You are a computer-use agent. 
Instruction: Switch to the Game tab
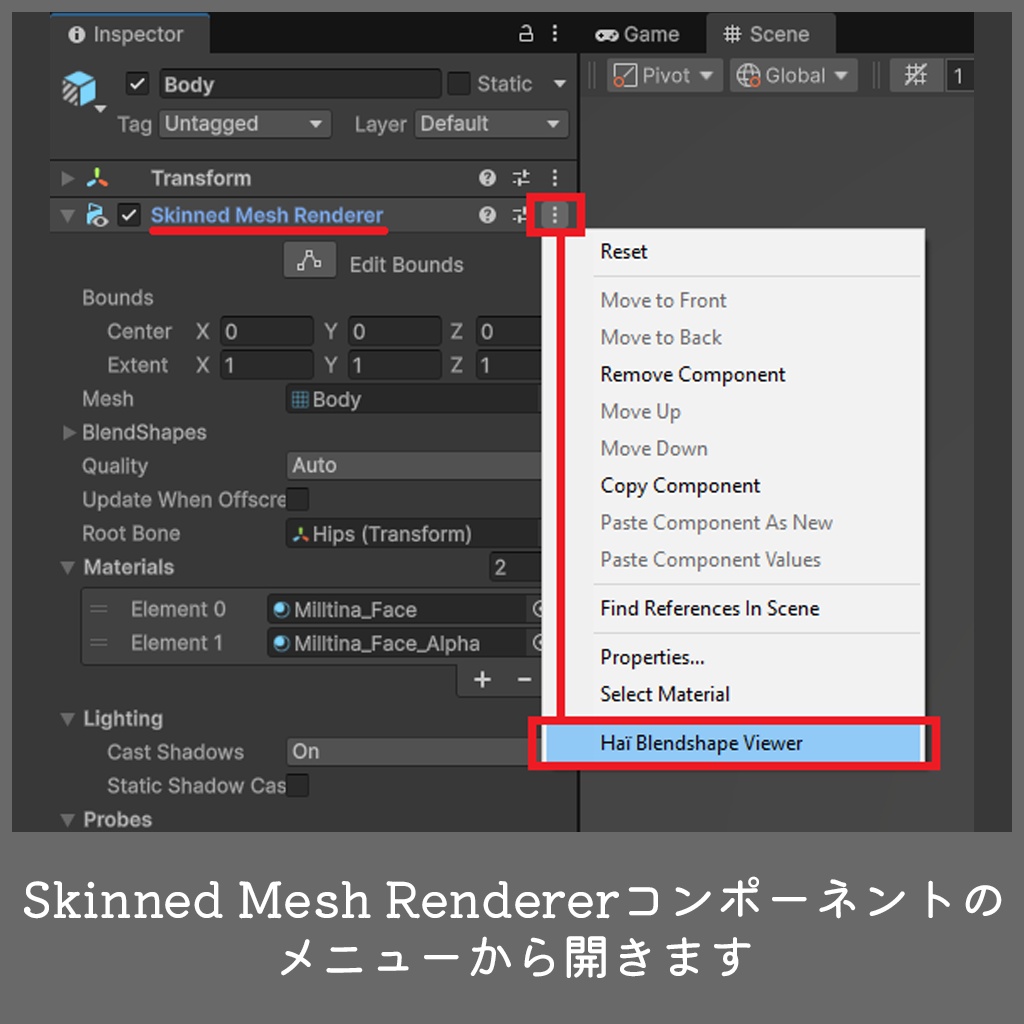[x=637, y=34]
